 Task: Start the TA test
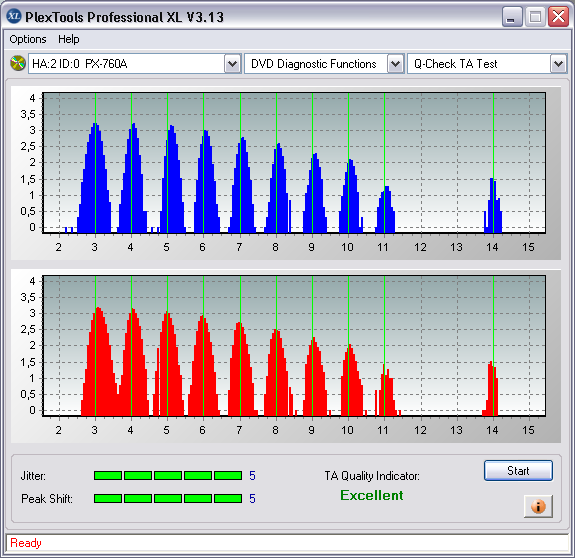(518, 471)
